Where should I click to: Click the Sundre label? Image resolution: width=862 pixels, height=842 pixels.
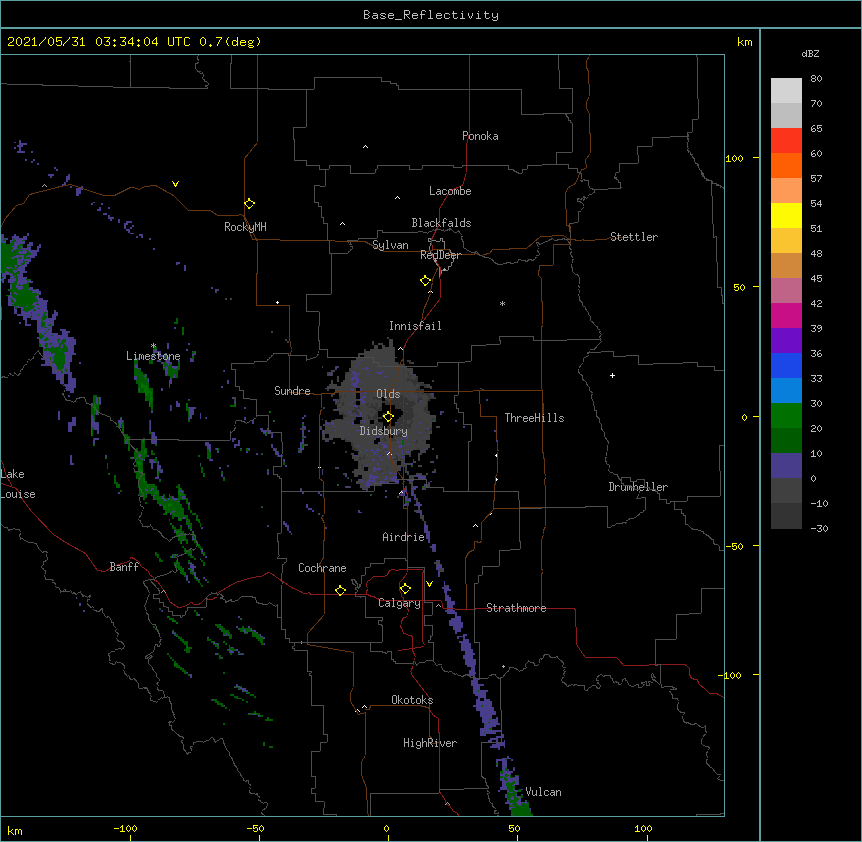pyautogui.click(x=292, y=391)
